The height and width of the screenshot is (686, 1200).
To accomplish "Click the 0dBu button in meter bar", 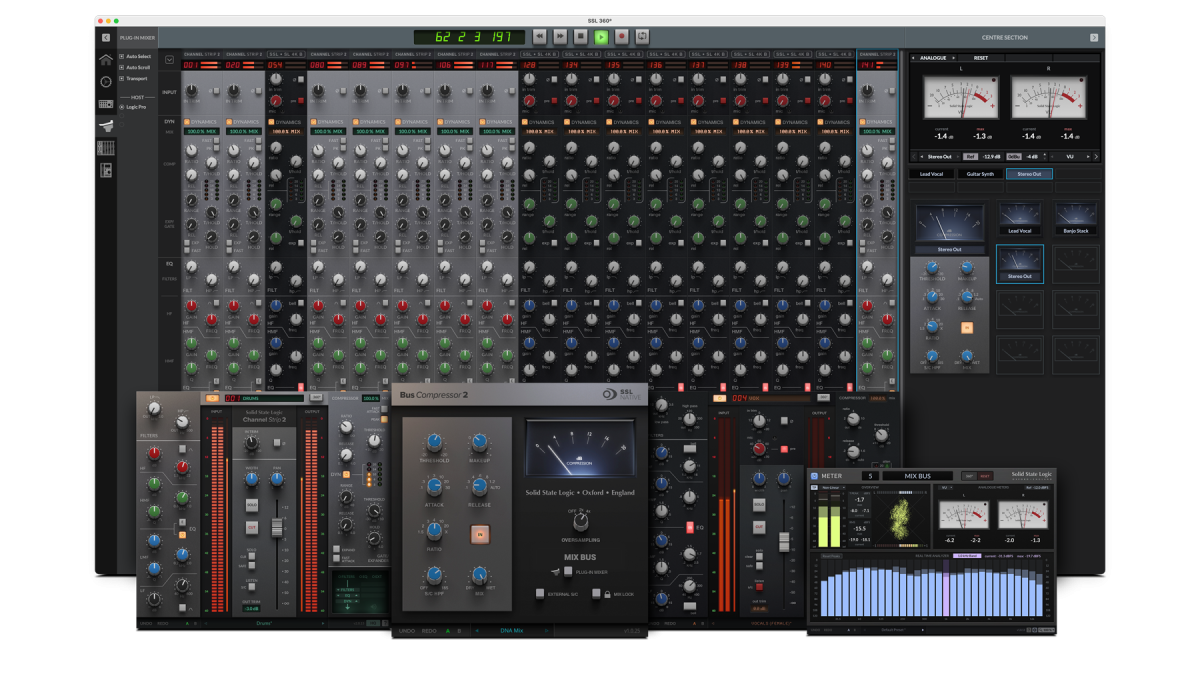I will click(x=1014, y=156).
